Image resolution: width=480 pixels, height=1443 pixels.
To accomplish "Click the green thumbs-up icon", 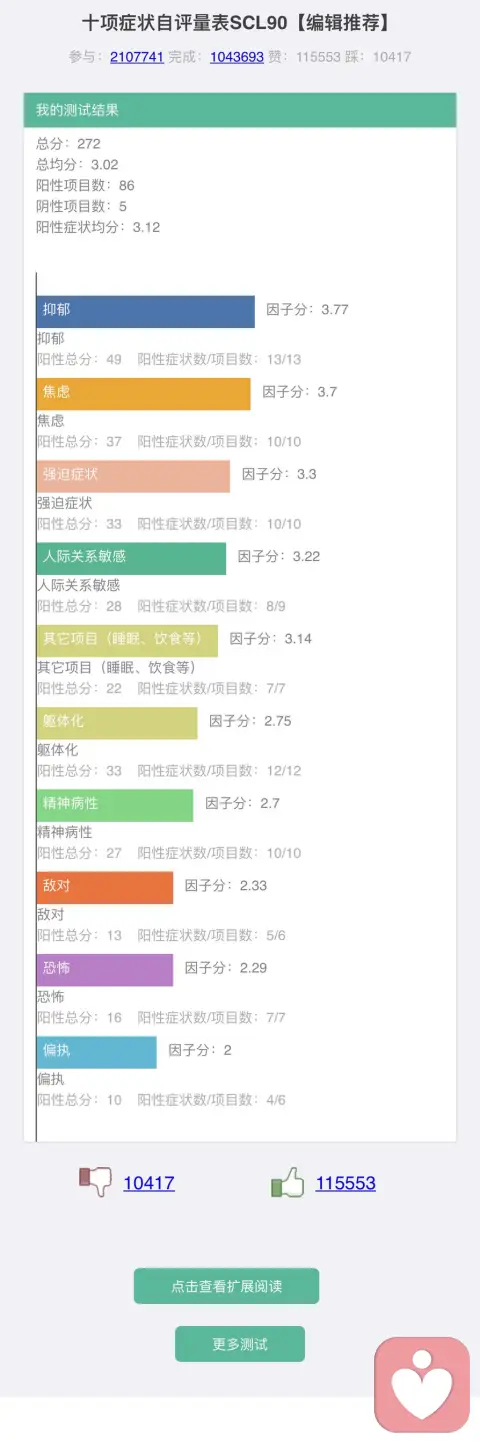I will pos(288,1183).
